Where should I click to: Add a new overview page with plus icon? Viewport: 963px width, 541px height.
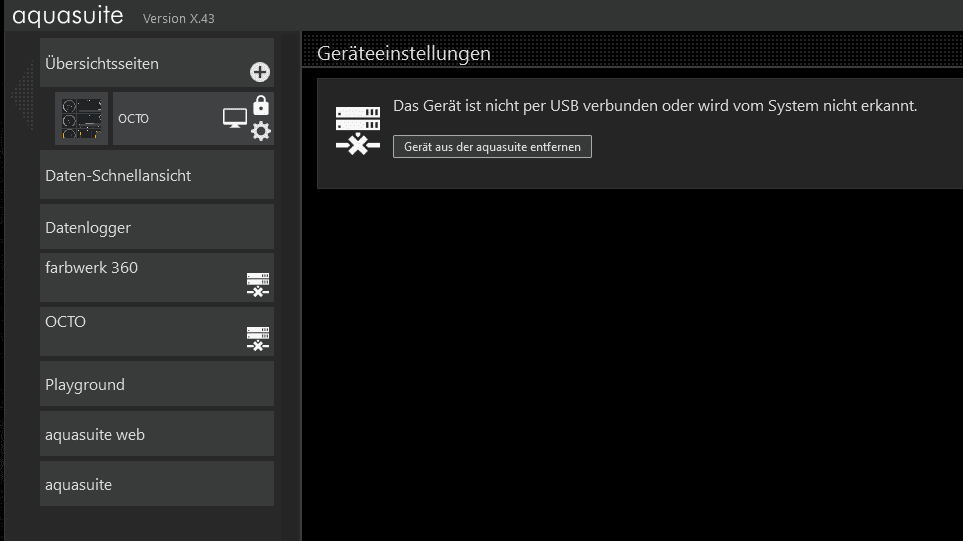(x=260, y=72)
